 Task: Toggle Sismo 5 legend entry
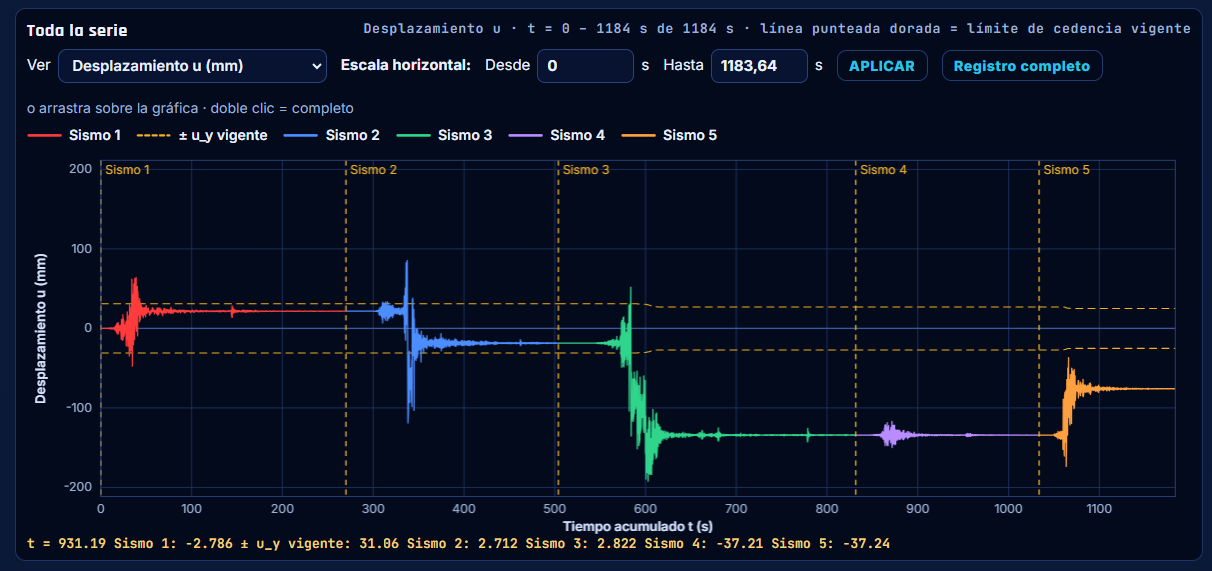670,135
